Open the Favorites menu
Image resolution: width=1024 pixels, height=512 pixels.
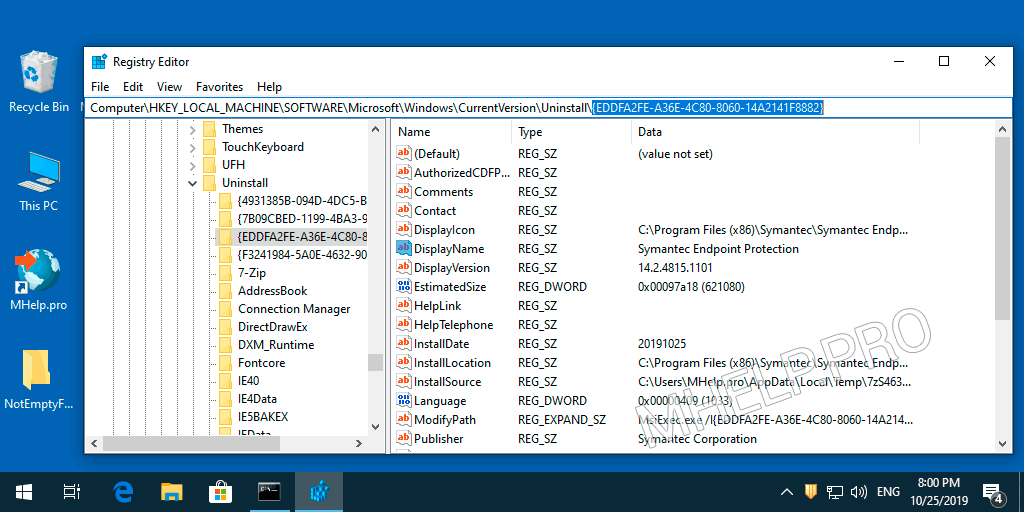tap(219, 86)
